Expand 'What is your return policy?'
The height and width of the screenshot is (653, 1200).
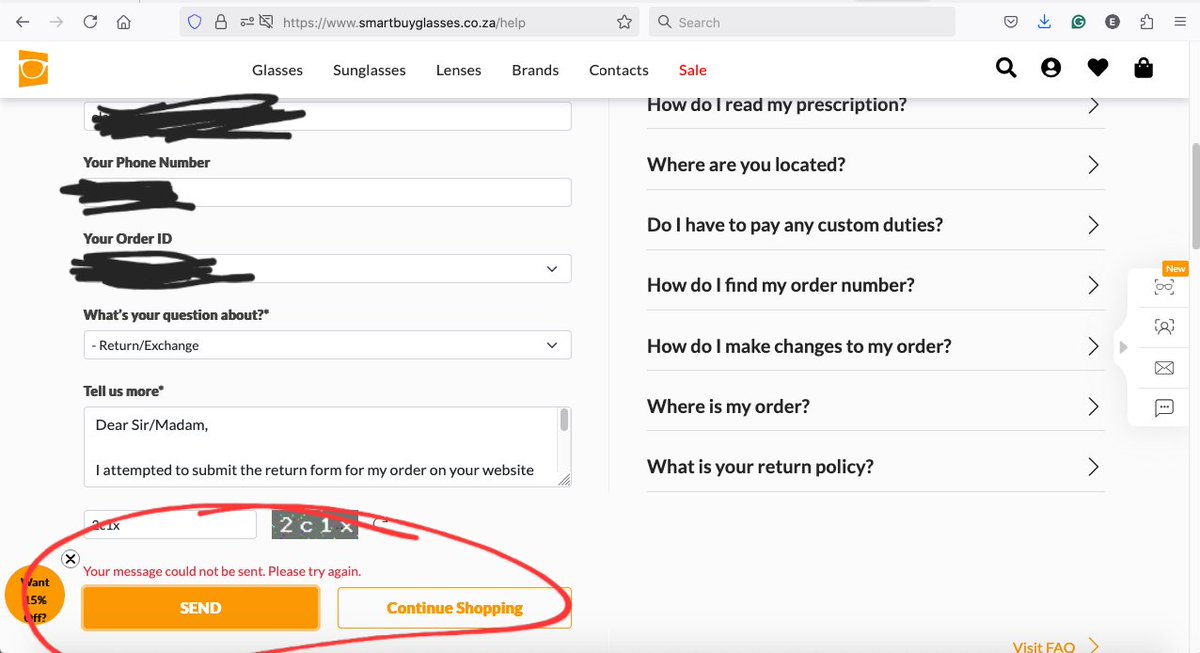[876, 467]
